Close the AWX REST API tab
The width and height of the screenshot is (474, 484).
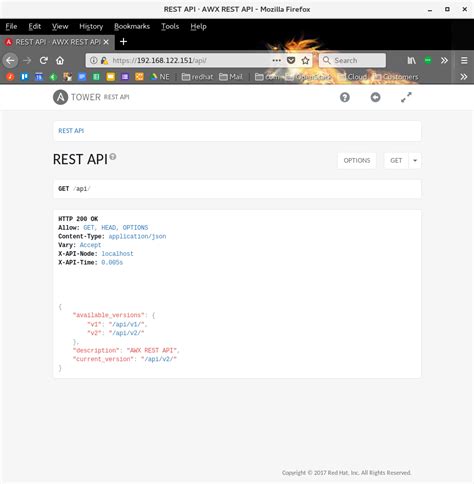(106, 42)
